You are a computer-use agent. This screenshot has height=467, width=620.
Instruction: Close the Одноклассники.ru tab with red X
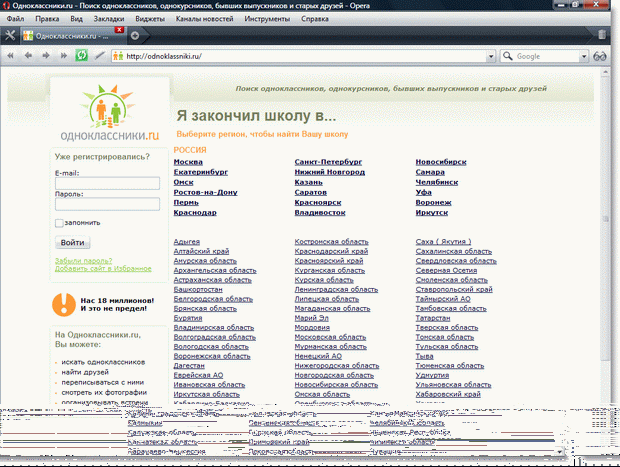point(119,30)
